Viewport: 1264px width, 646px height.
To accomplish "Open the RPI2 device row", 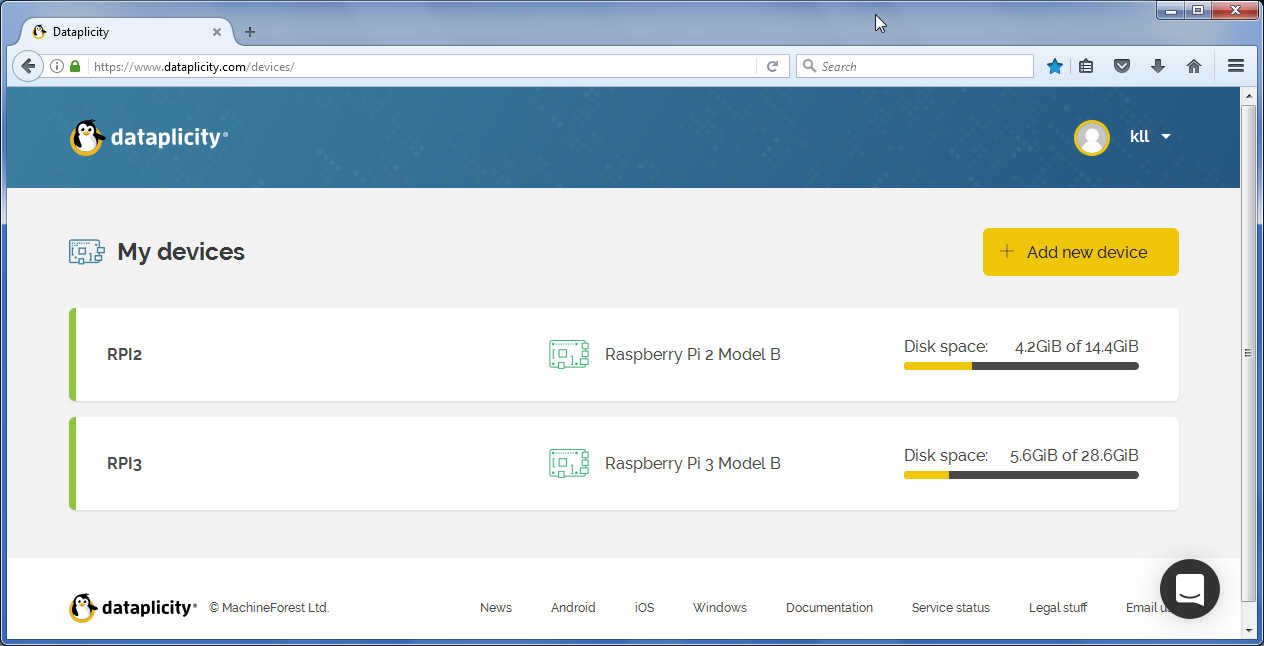I will click(124, 354).
